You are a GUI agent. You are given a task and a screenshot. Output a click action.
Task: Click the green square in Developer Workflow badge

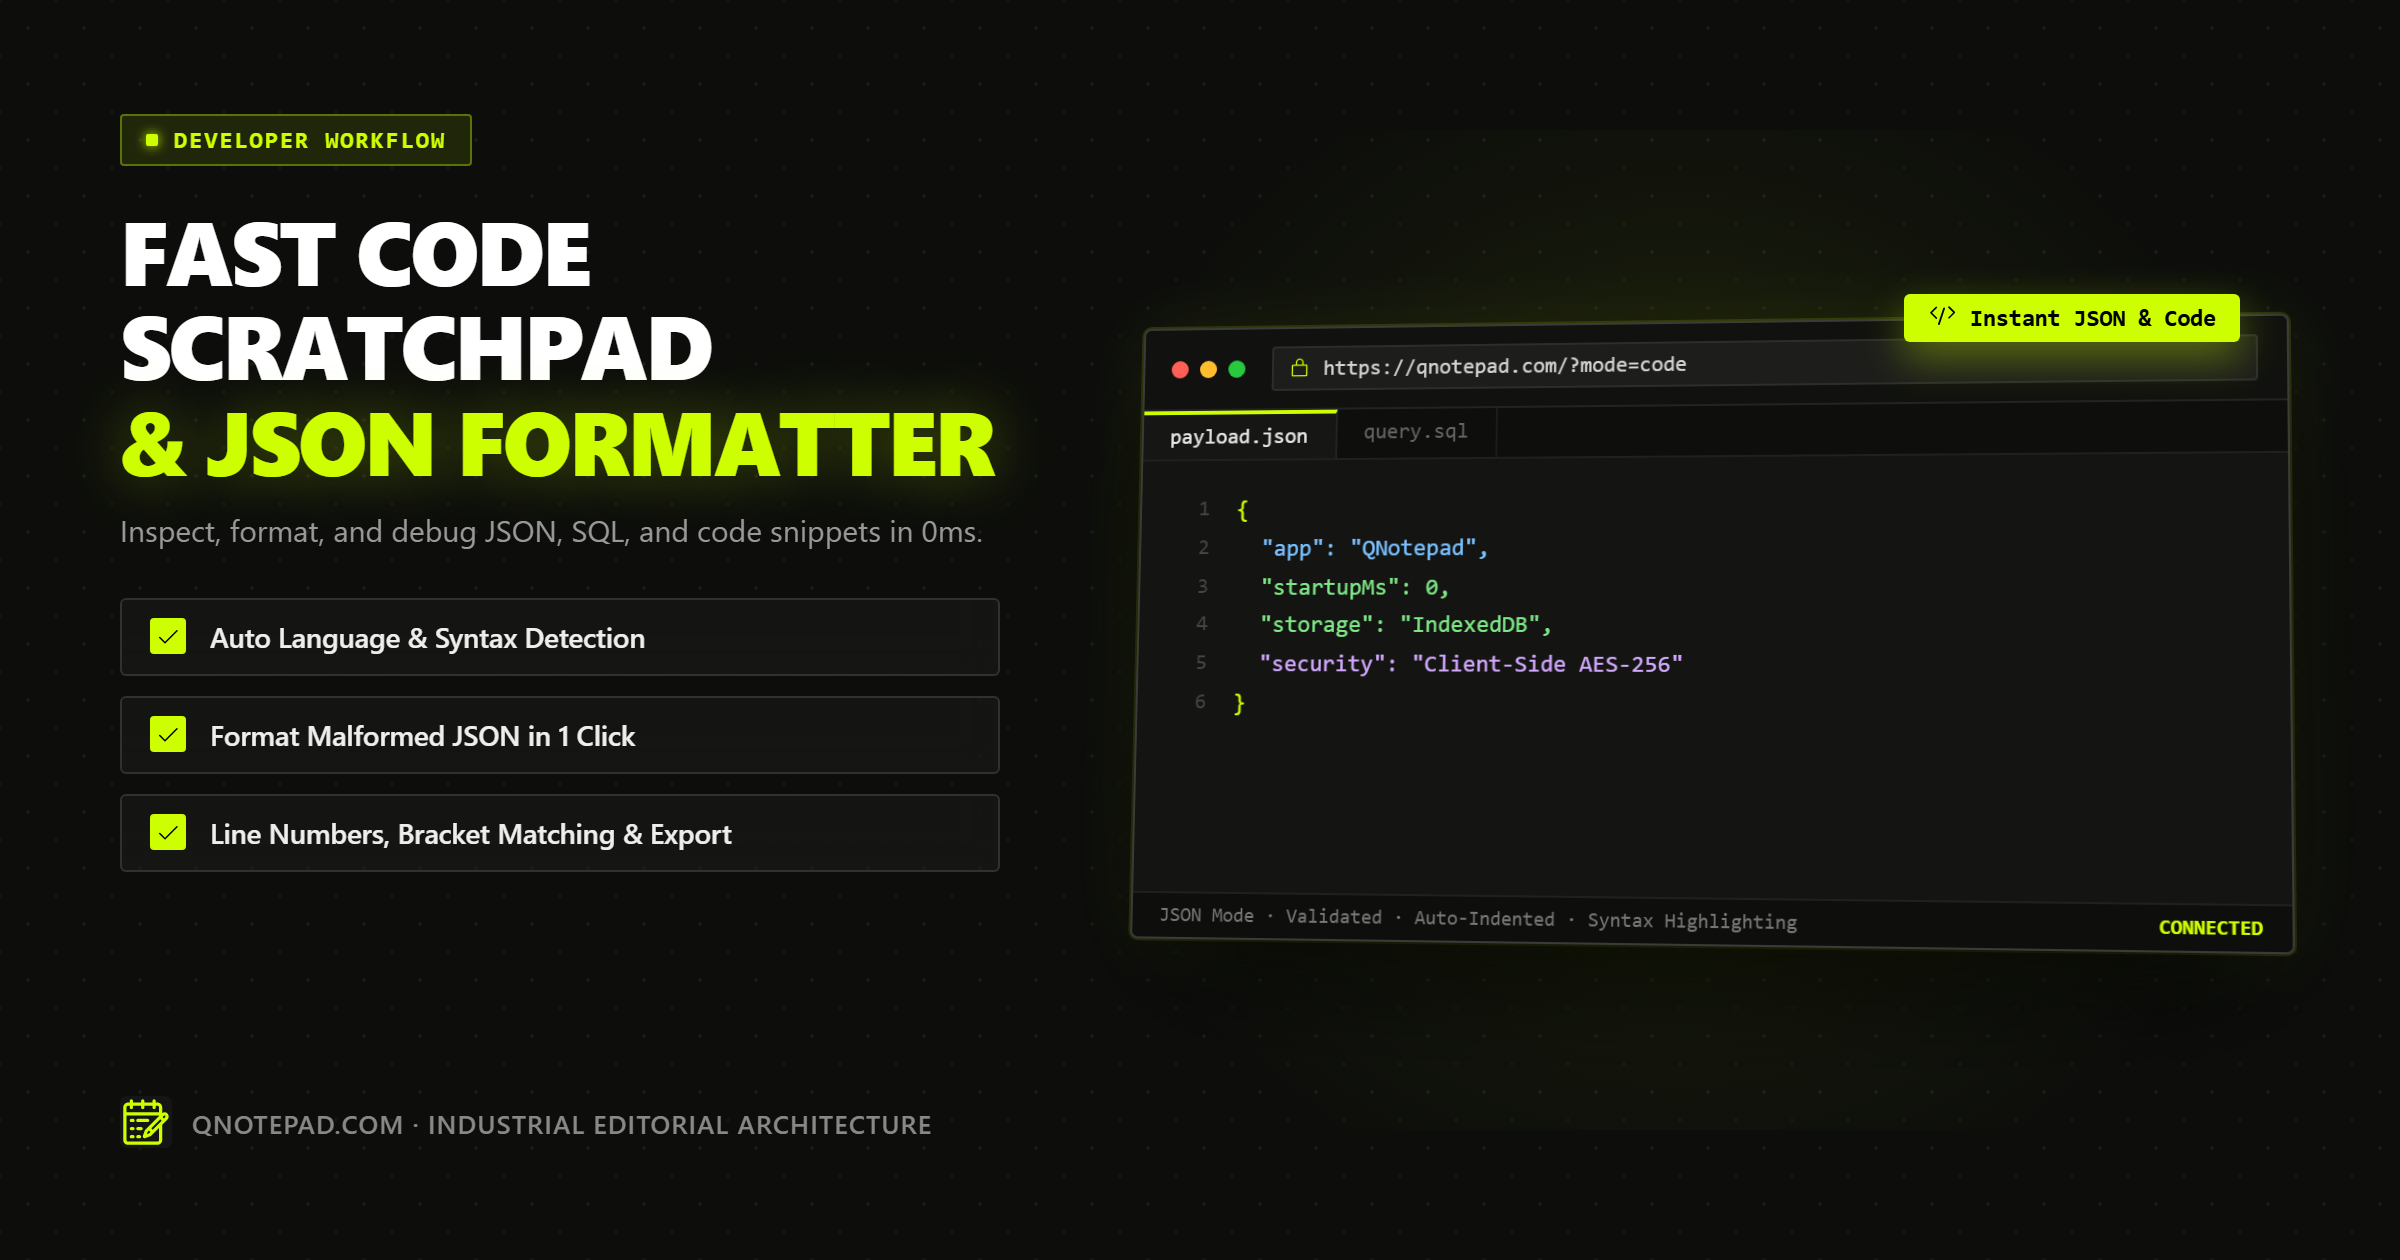point(152,140)
